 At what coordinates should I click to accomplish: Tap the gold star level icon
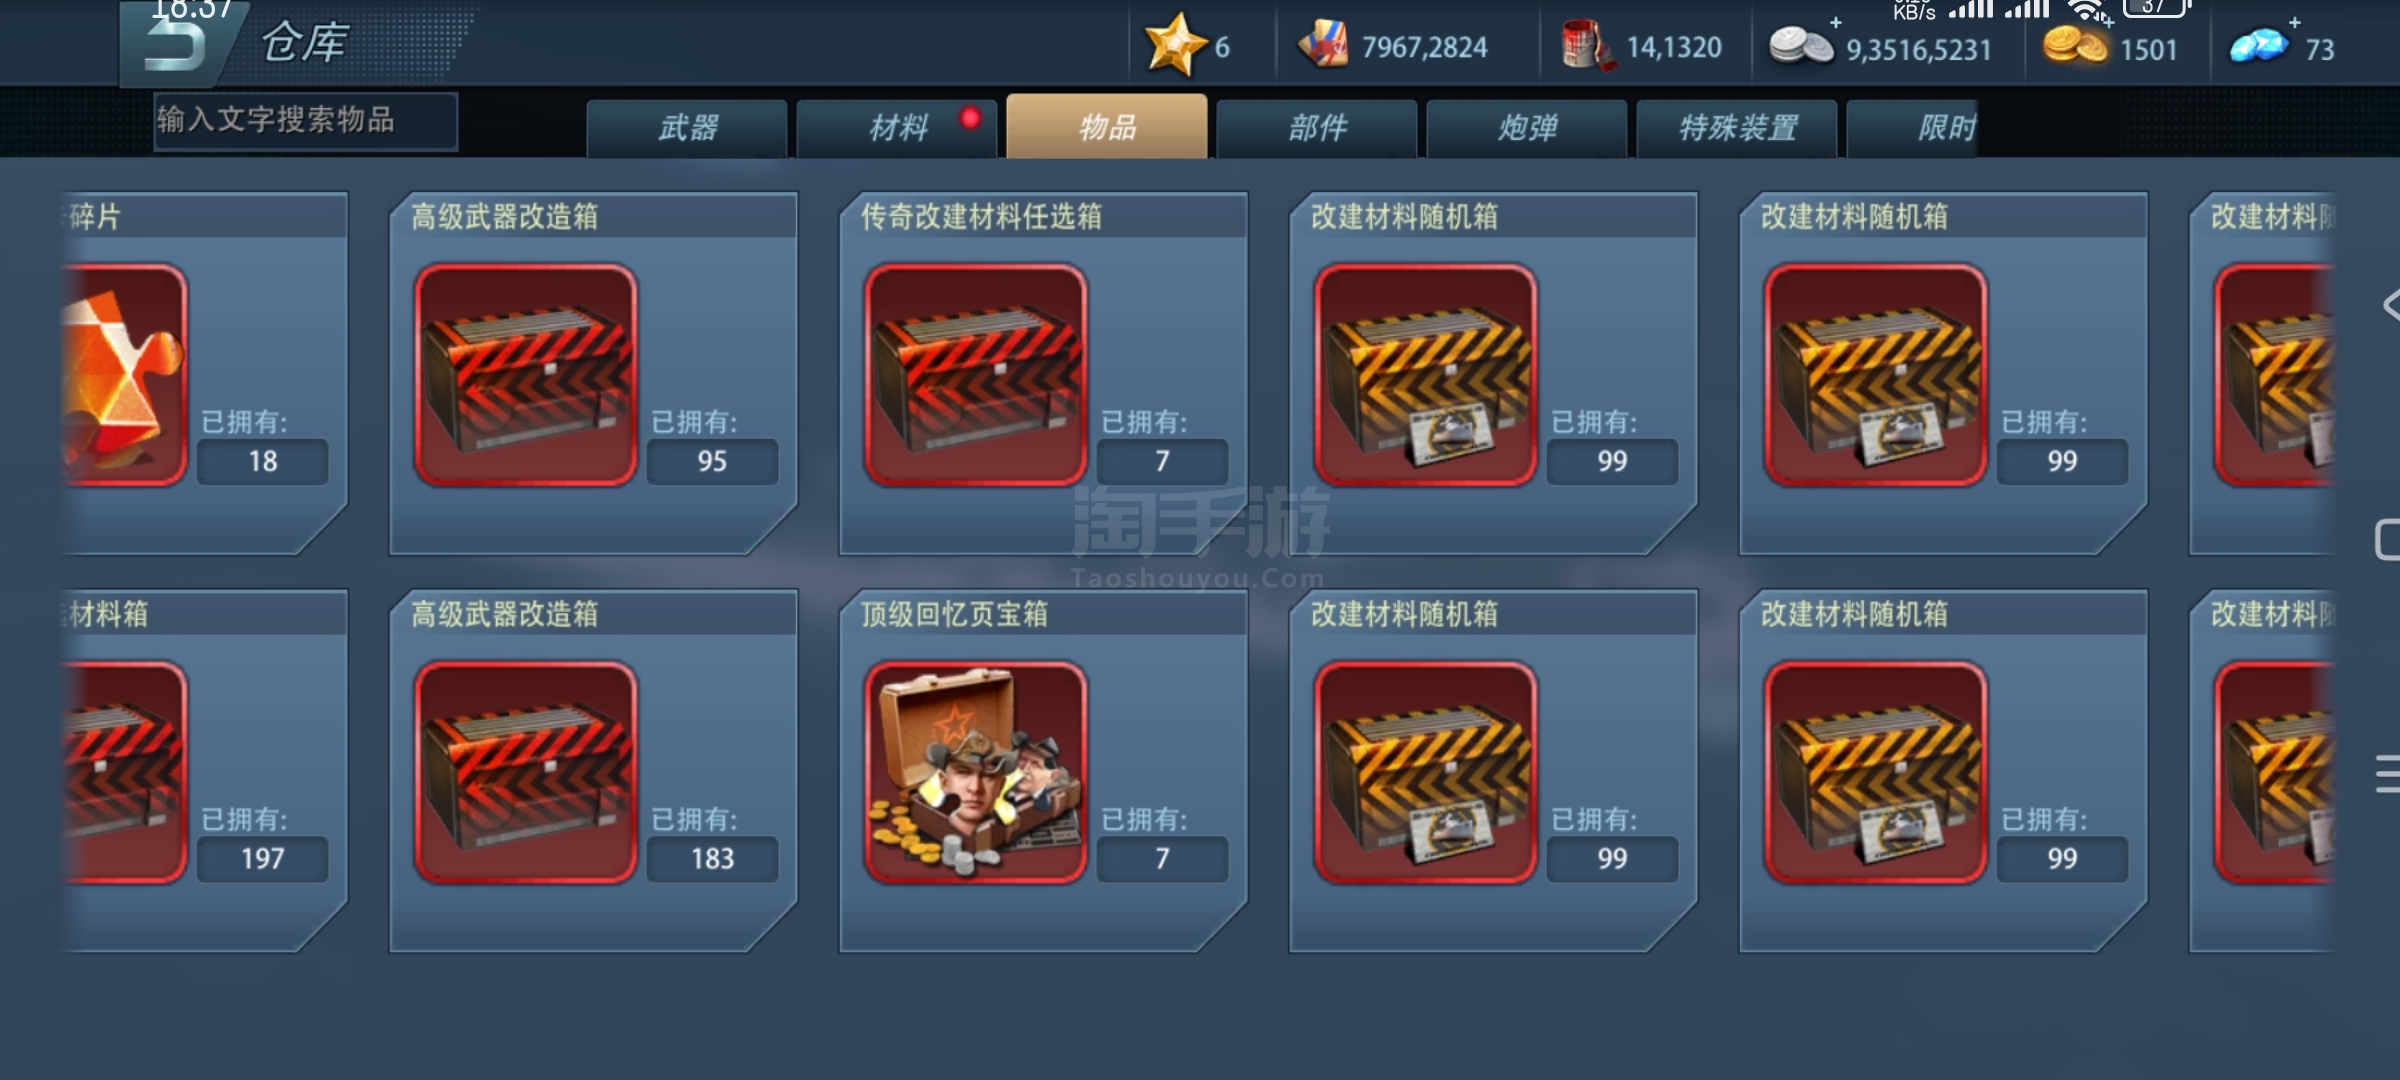click(x=1175, y=45)
